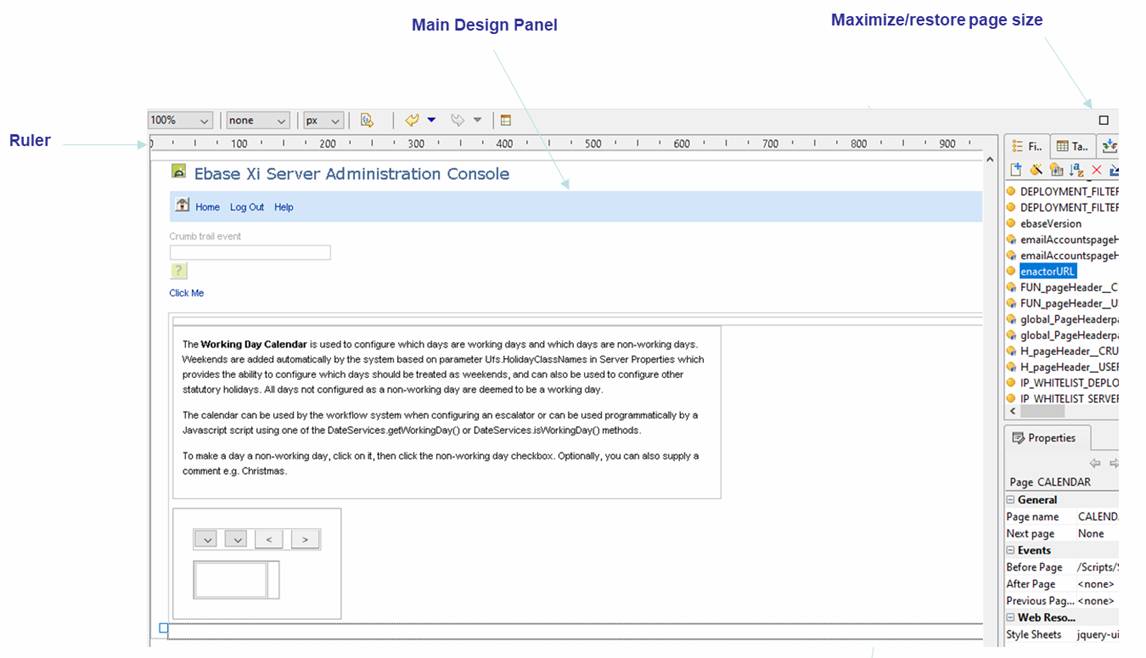Open the 'none' dropdown in toolbar
The height and width of the screenshot is (658, 1146).
258,120
